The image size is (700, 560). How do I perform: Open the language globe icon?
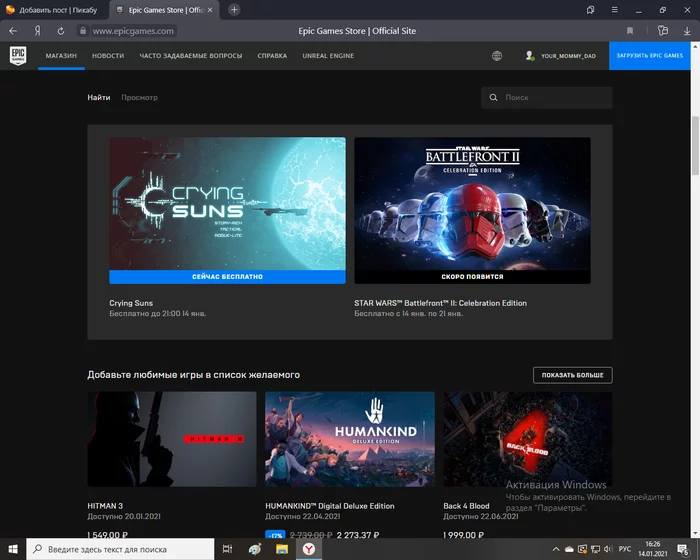pyautogui.click(x=497, y=56)
